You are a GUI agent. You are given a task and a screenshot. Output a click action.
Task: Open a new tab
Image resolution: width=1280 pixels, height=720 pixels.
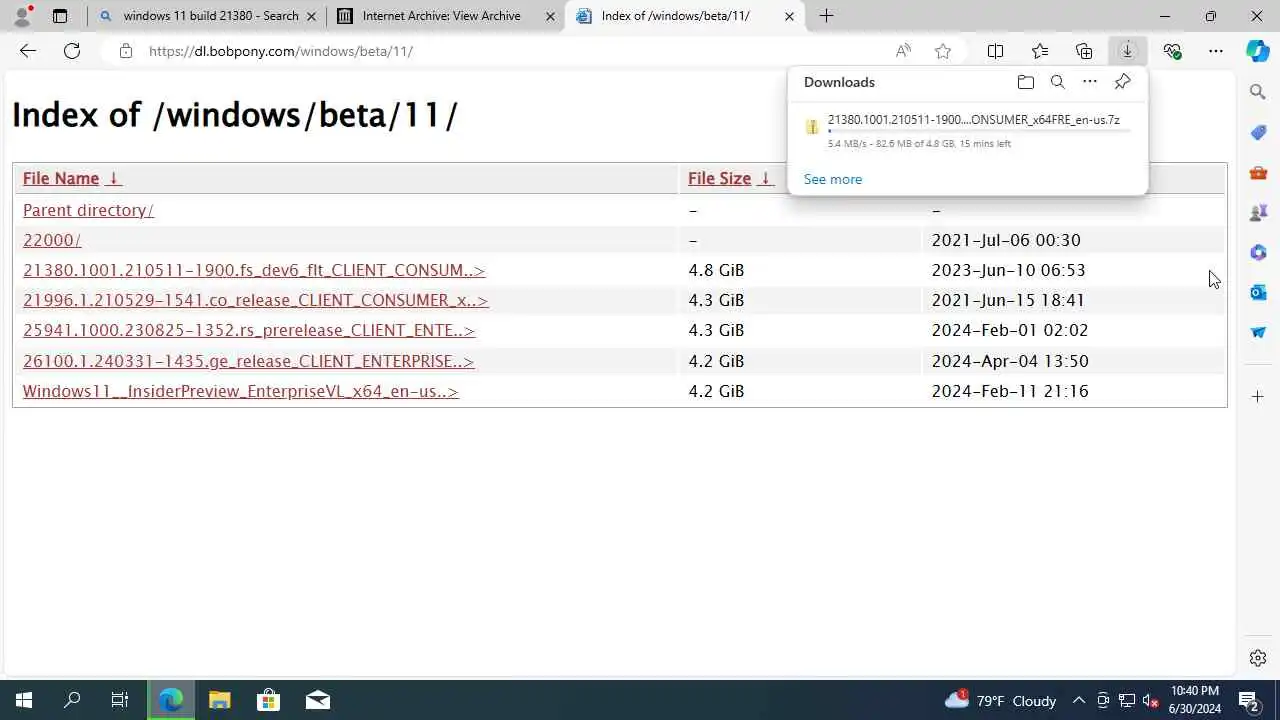(826, 16)
